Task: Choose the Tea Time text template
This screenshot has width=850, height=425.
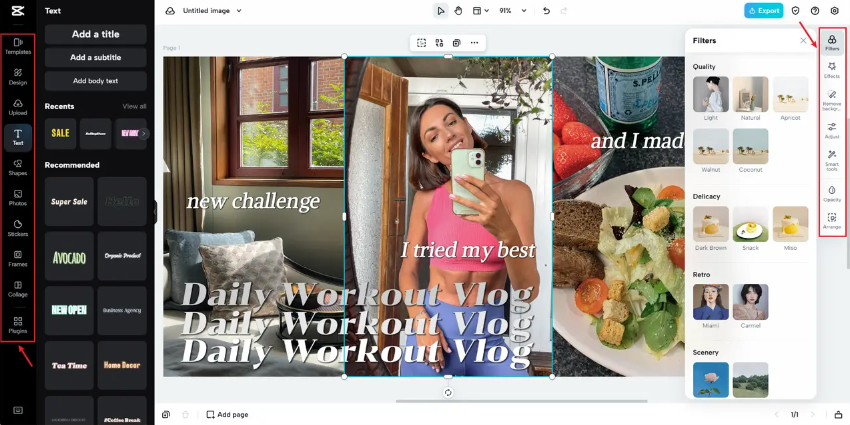Action: 69,365
